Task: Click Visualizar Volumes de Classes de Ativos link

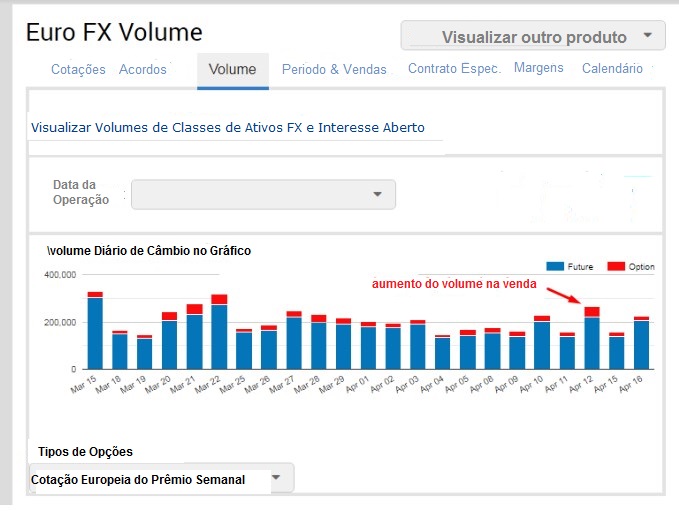Action: tap(228, 128)
